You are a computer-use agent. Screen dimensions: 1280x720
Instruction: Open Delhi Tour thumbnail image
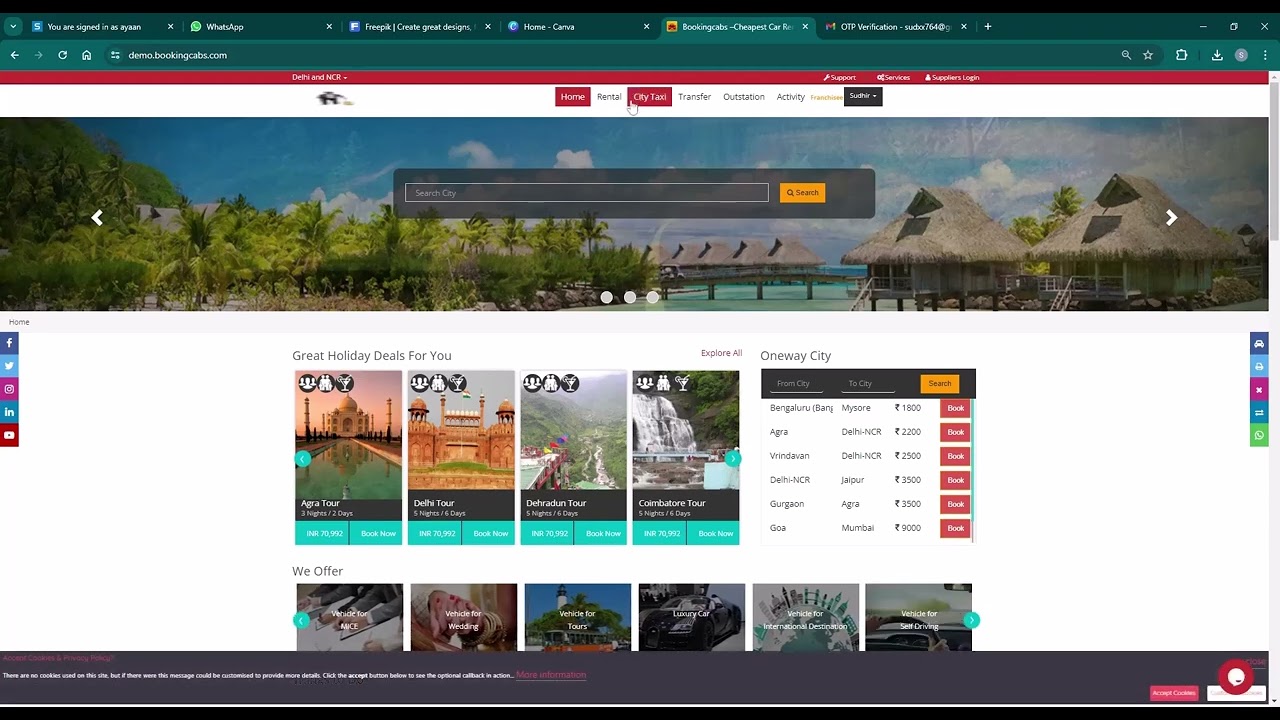pyautogui.click(x=461, y=431)
